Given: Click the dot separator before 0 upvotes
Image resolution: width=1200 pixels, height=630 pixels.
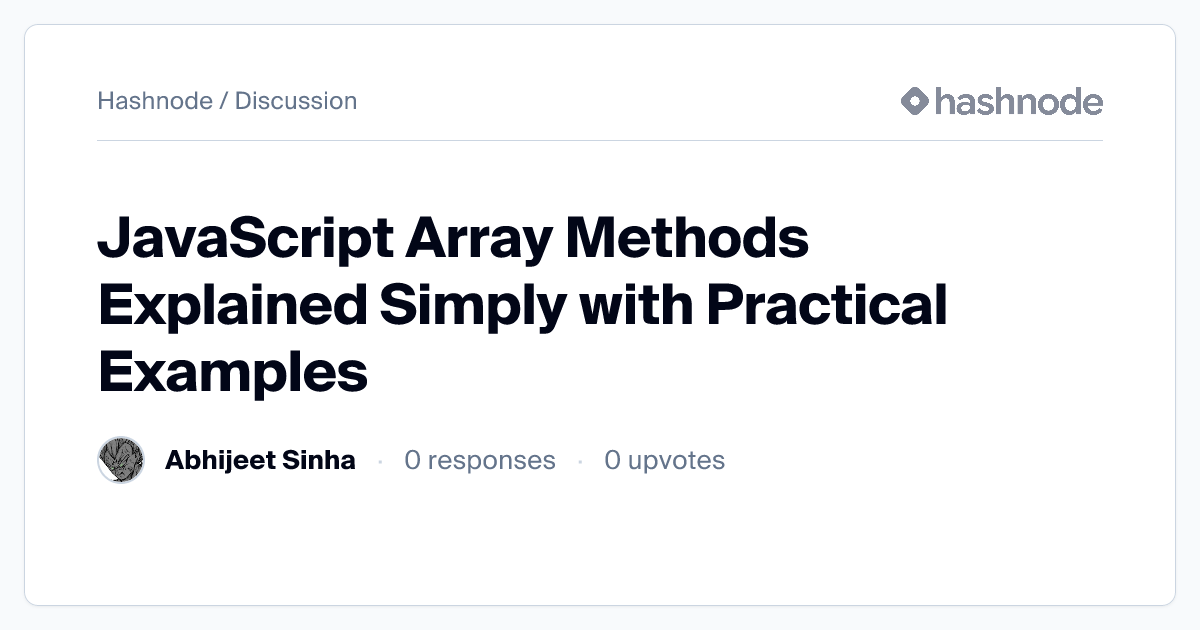Looking at the screenshot, I should pyautogui.click(x=580, y=461).
